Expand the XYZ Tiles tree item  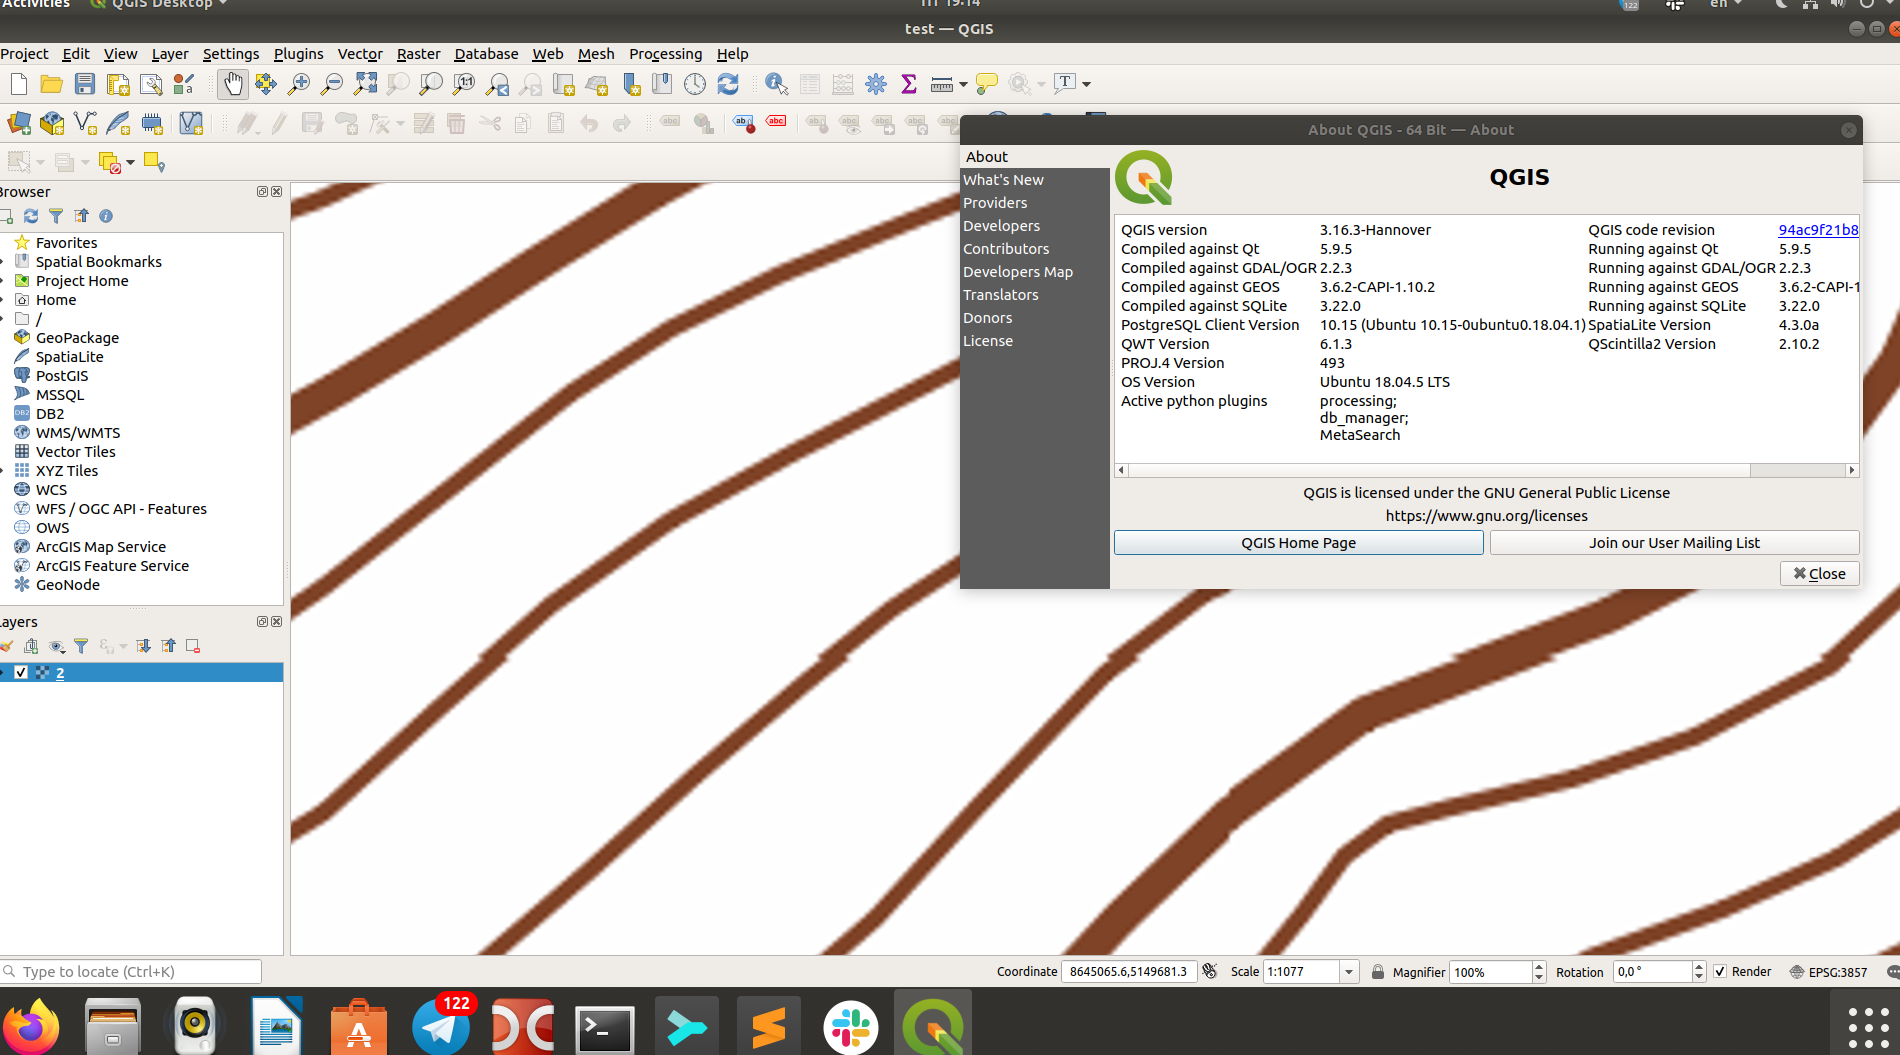point(5,470)
